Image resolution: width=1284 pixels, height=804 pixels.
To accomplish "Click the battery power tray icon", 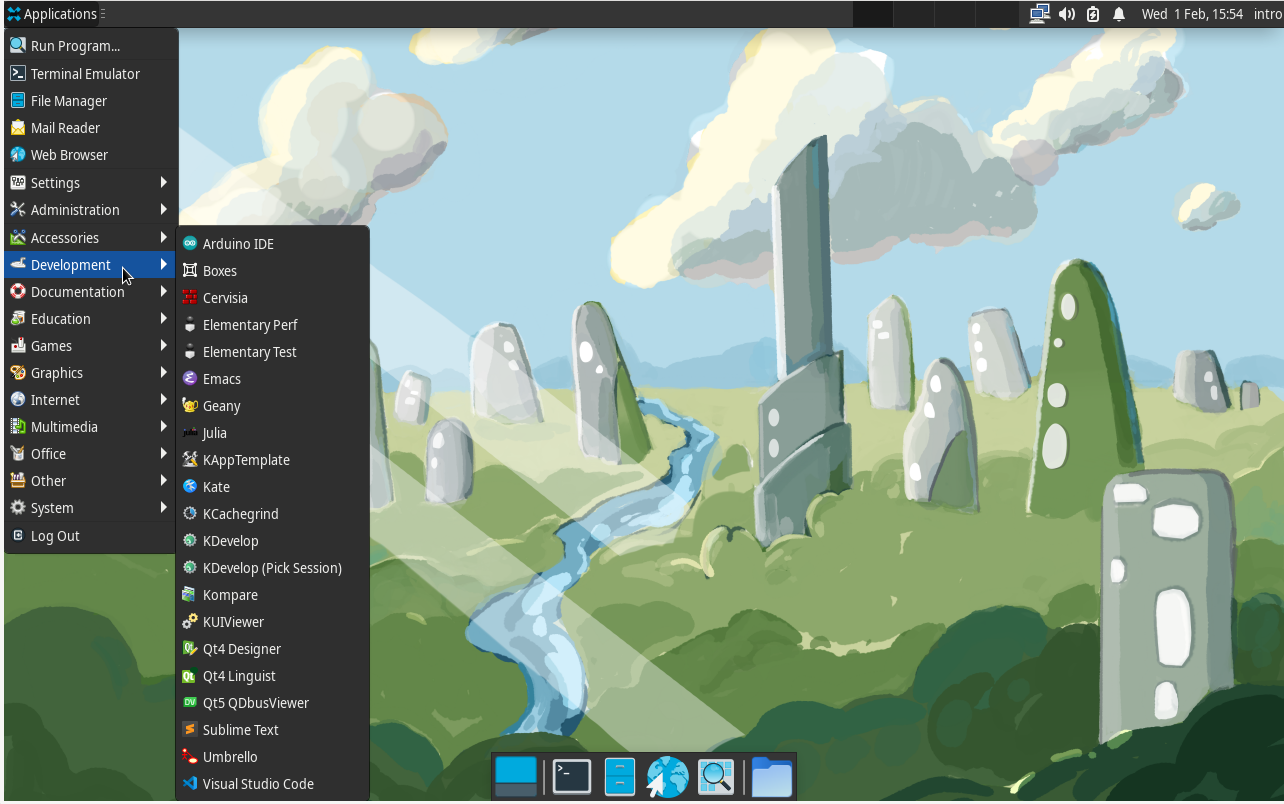I will click(1093, 14).
